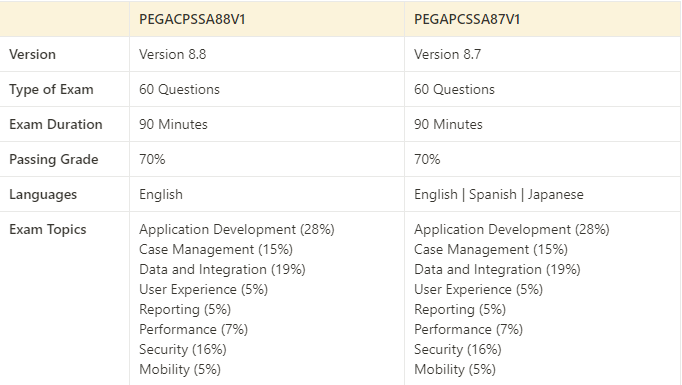The height and width of the screenshot is (385, 682).
Task: Select the Version row label
Action: [x=33, y=54]
